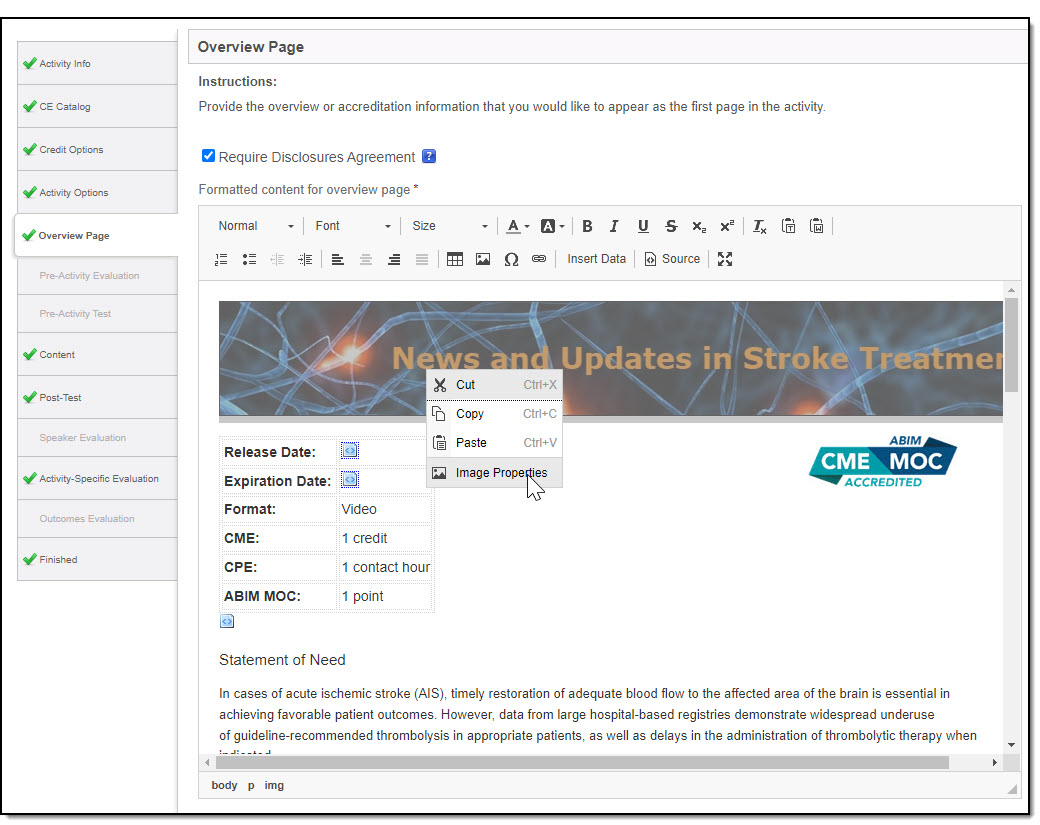Justify the text
The image size is (1040, 825).
pos(422,259)
